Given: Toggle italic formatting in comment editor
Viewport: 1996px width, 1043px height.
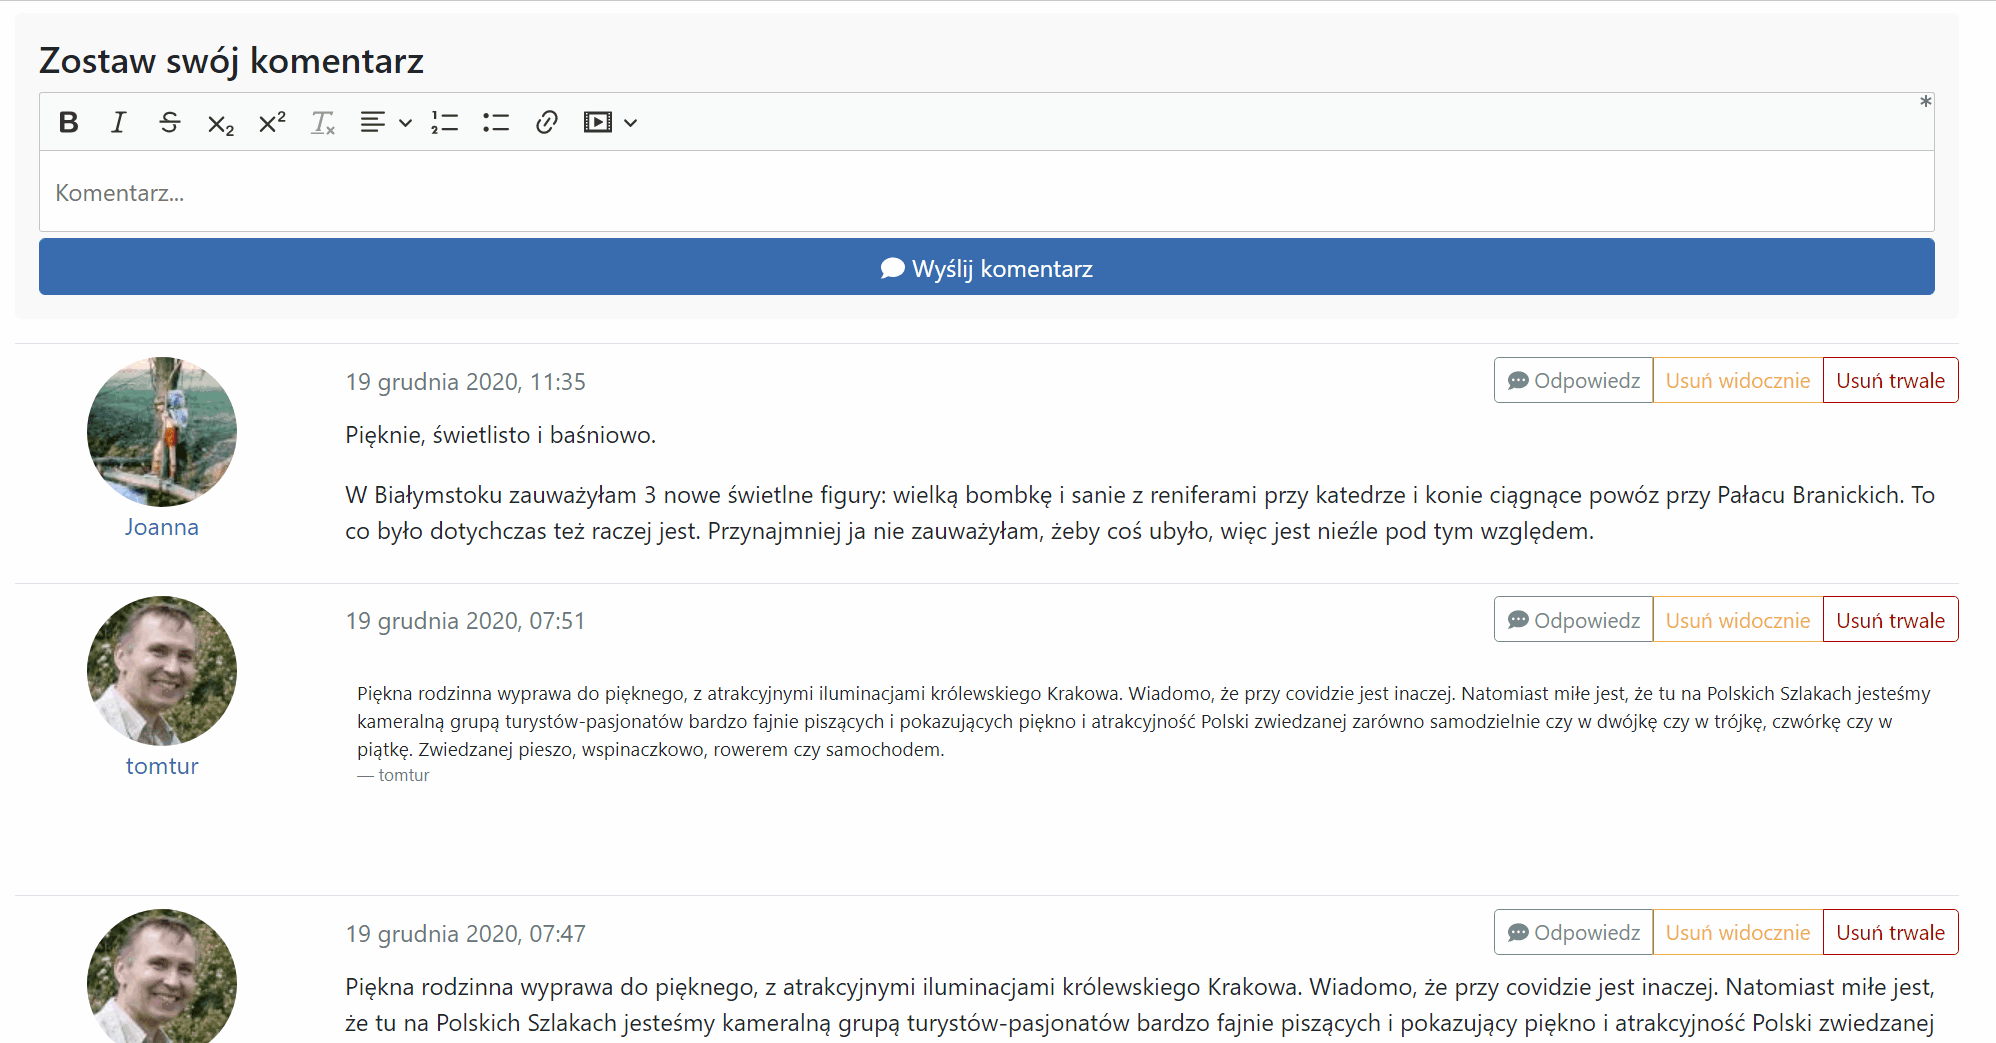Looking at the screenshot, I should (119, 122).
